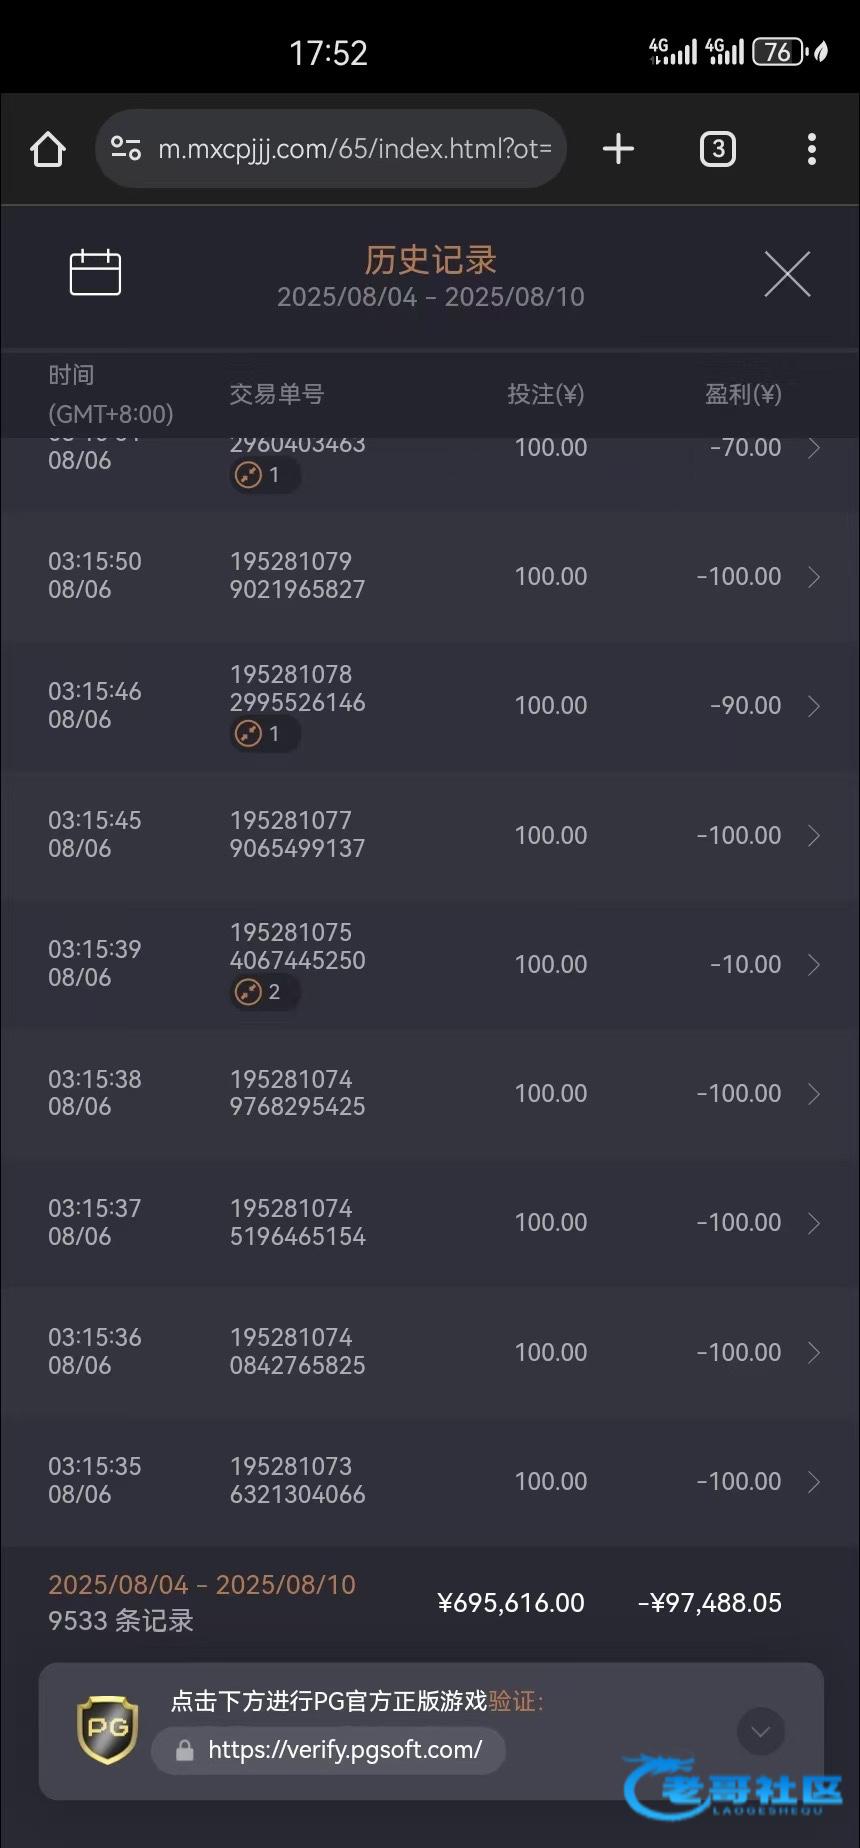The width and height of the screenshot is (860, 1848).
Task: Open a new browser tab with plus icon
Action: point(618,149)
